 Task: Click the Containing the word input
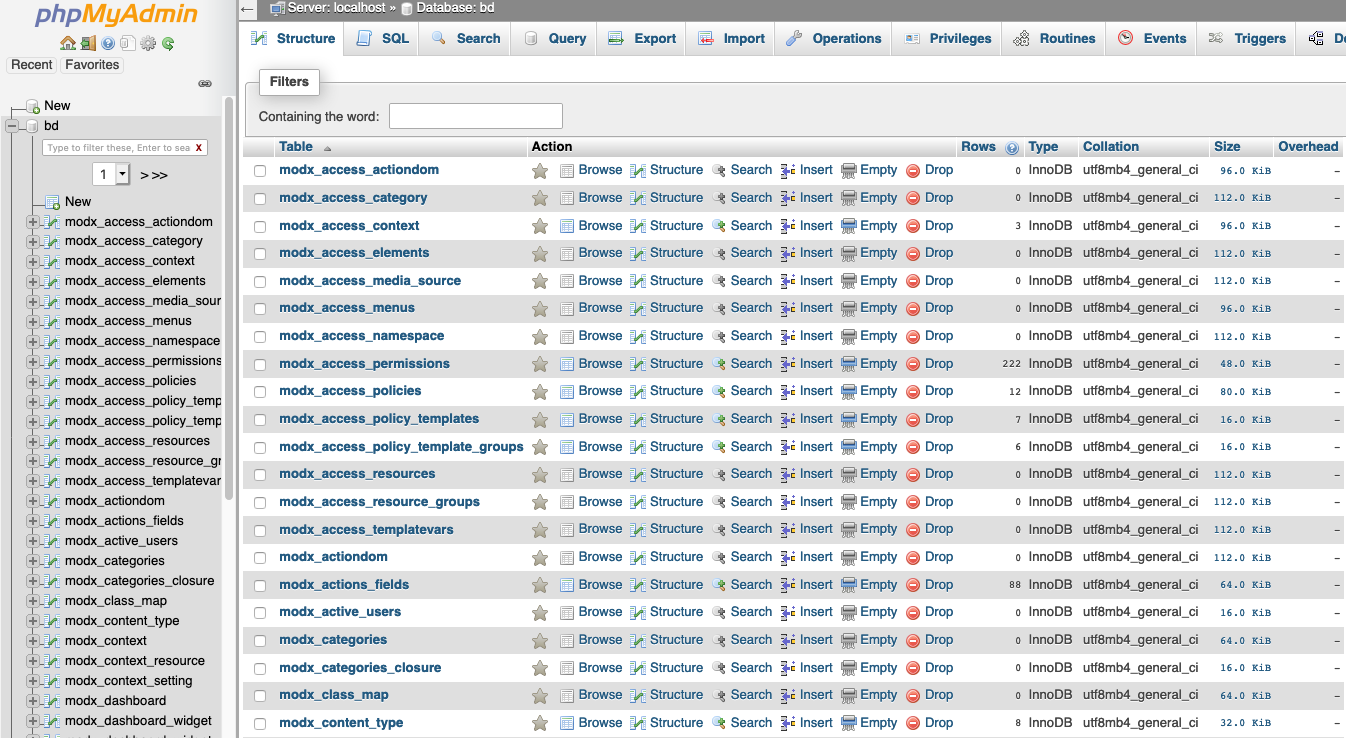[476, 116]
